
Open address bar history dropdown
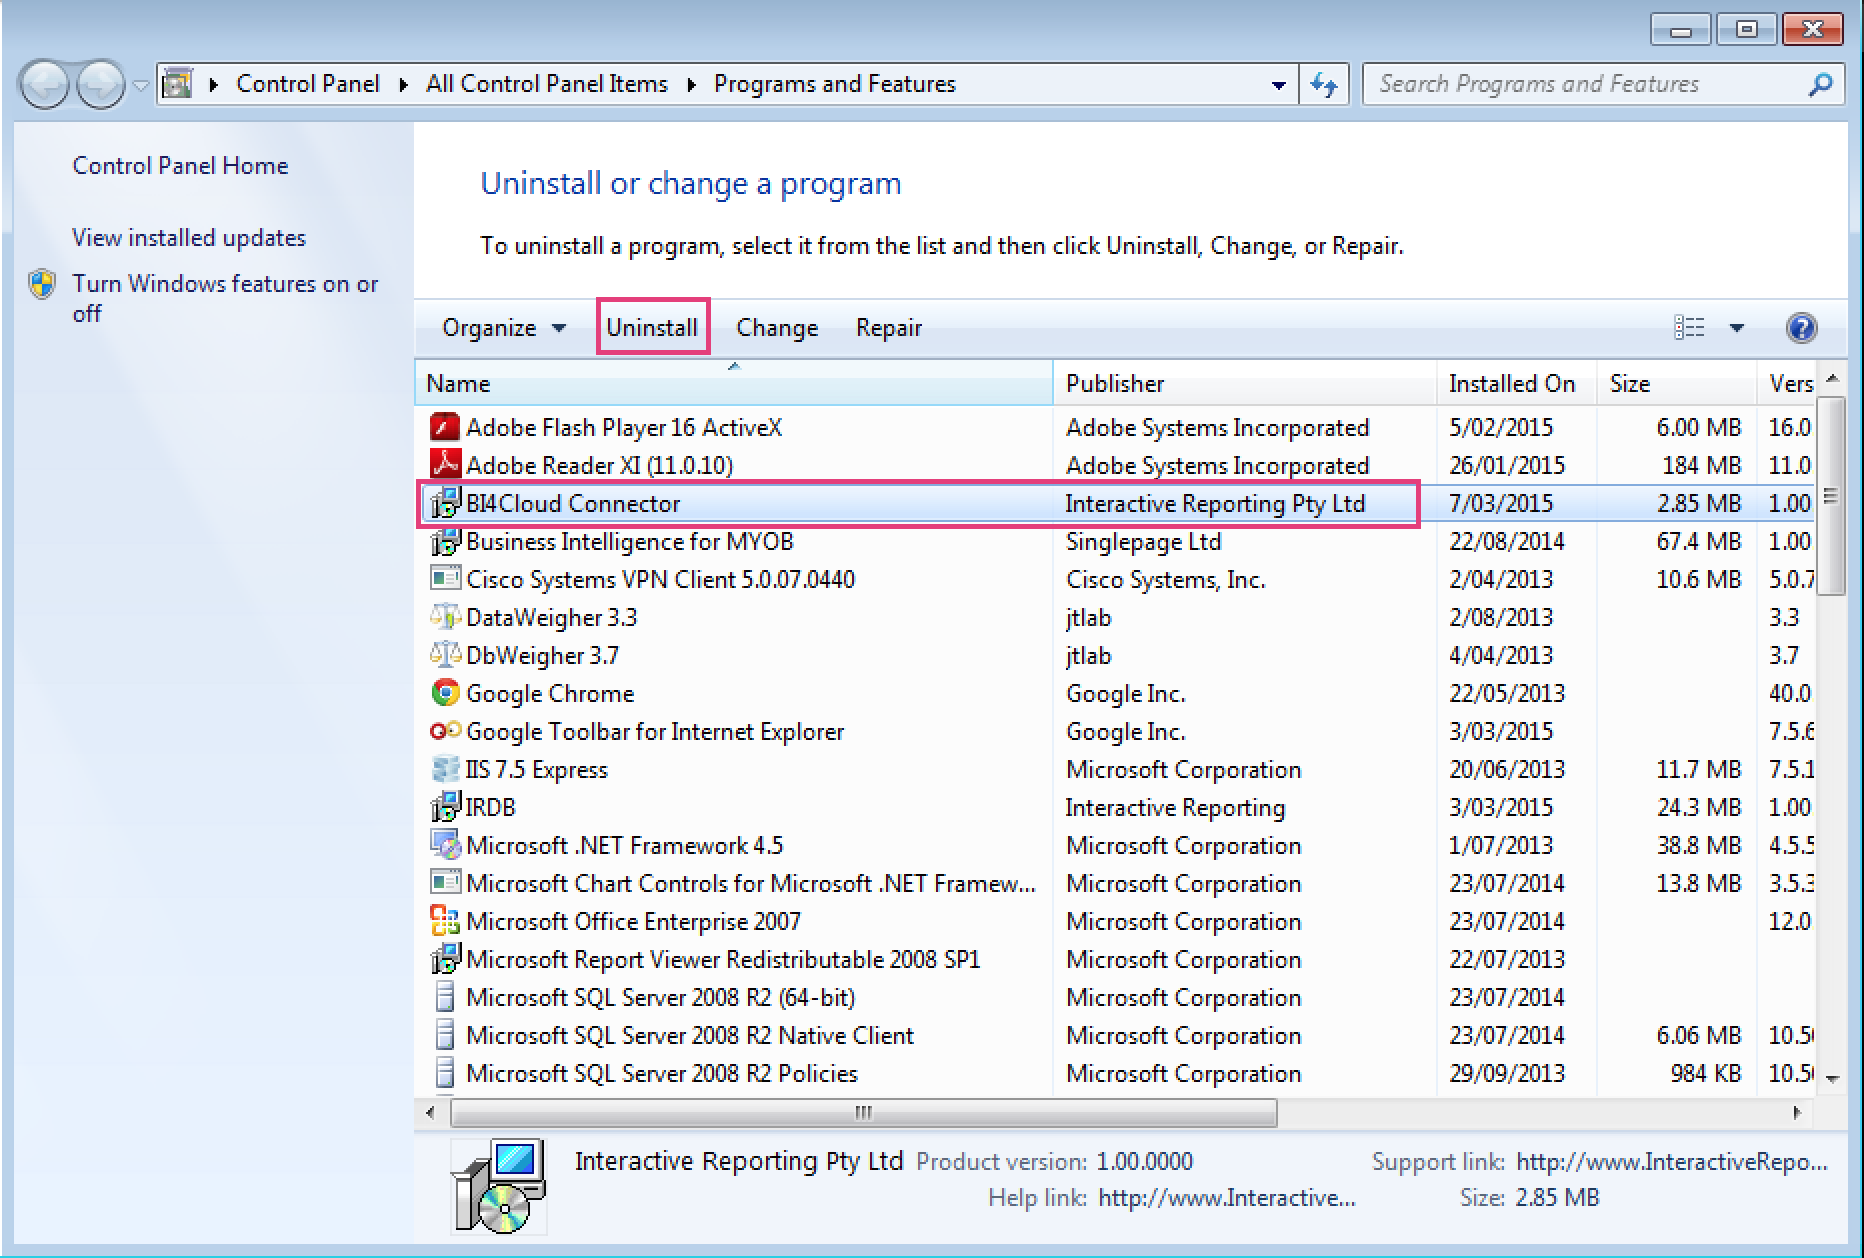coord(1278,85)
